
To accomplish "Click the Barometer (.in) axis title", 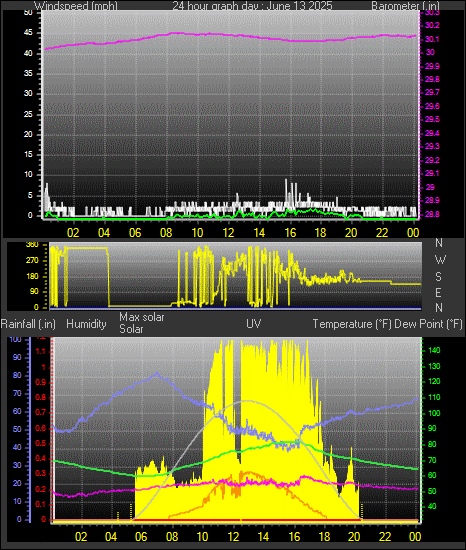I will click(405, 6).
